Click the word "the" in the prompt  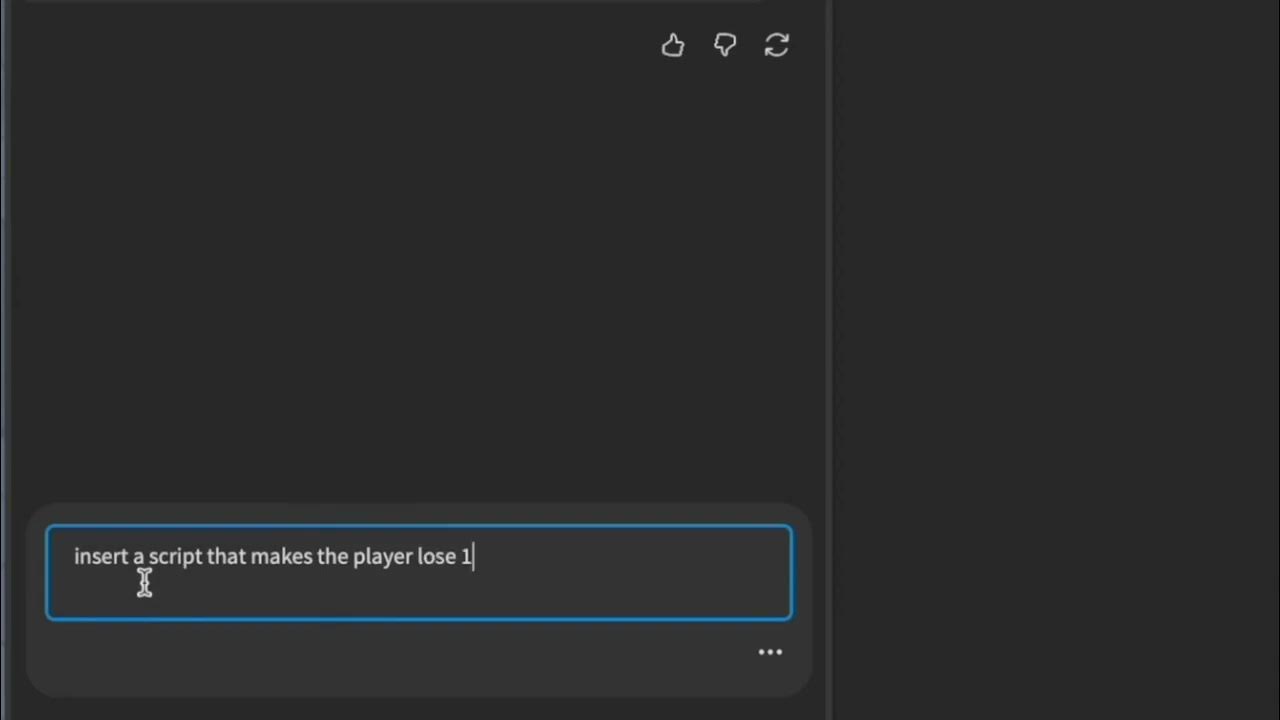332,556
